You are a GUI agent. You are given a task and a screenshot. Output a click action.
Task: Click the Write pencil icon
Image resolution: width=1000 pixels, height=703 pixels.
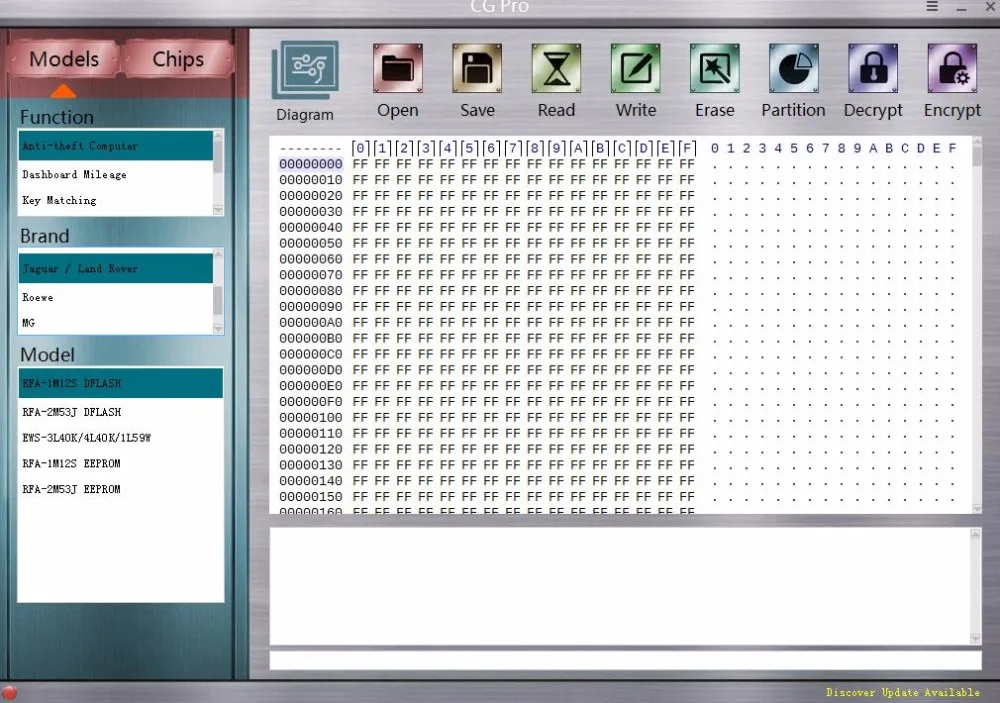tap(635, 68)
